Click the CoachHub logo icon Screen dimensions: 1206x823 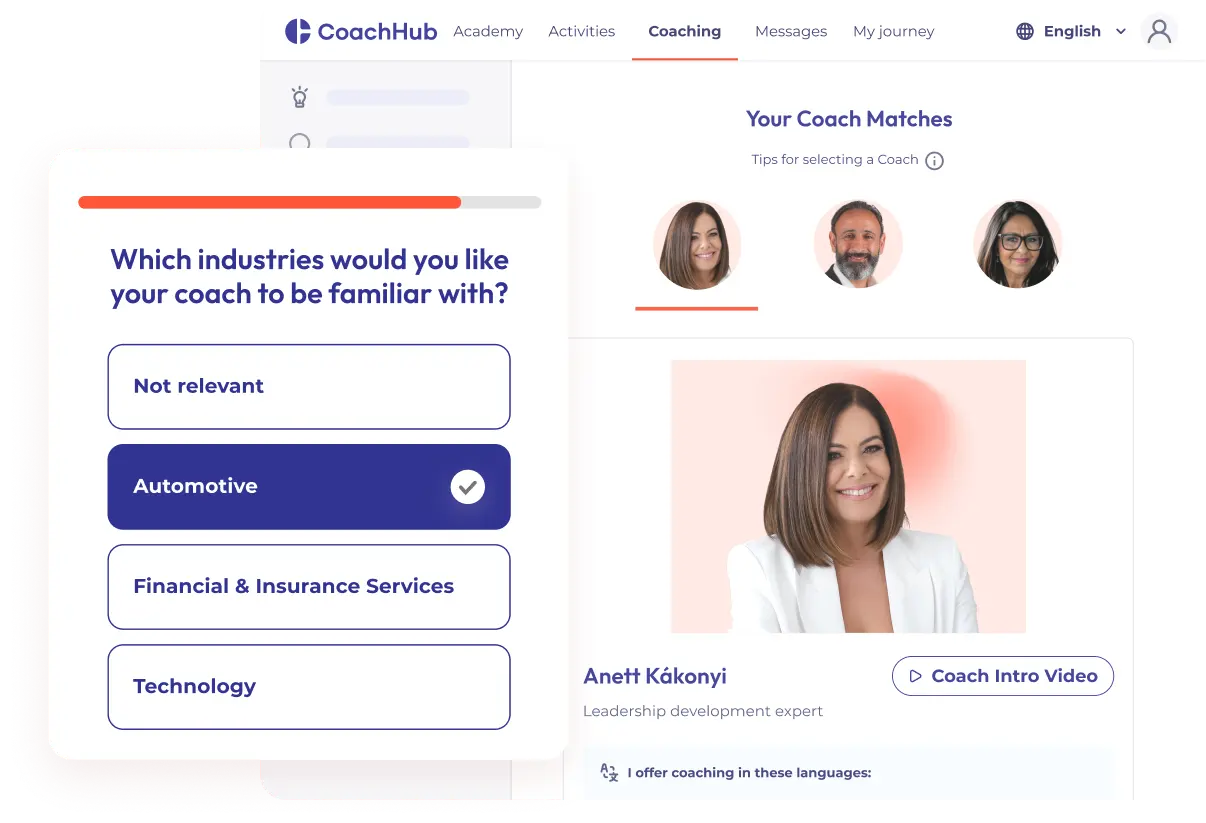pos(298,32)
